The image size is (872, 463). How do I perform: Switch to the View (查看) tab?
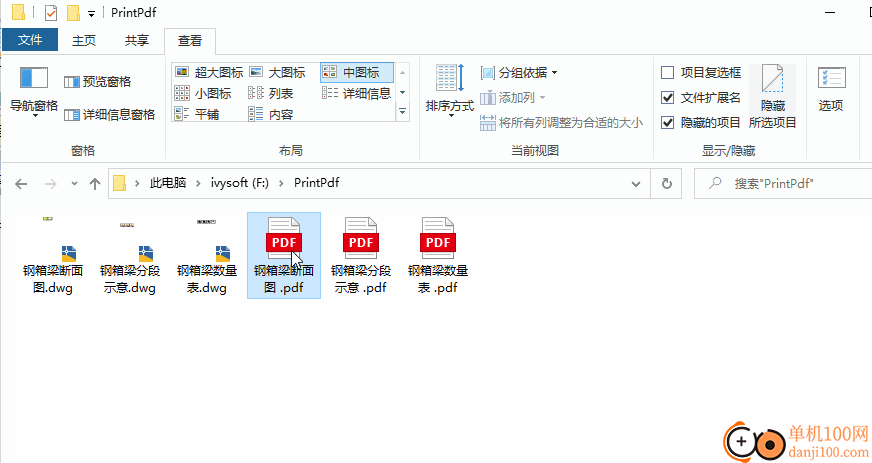tap(190, 41)
